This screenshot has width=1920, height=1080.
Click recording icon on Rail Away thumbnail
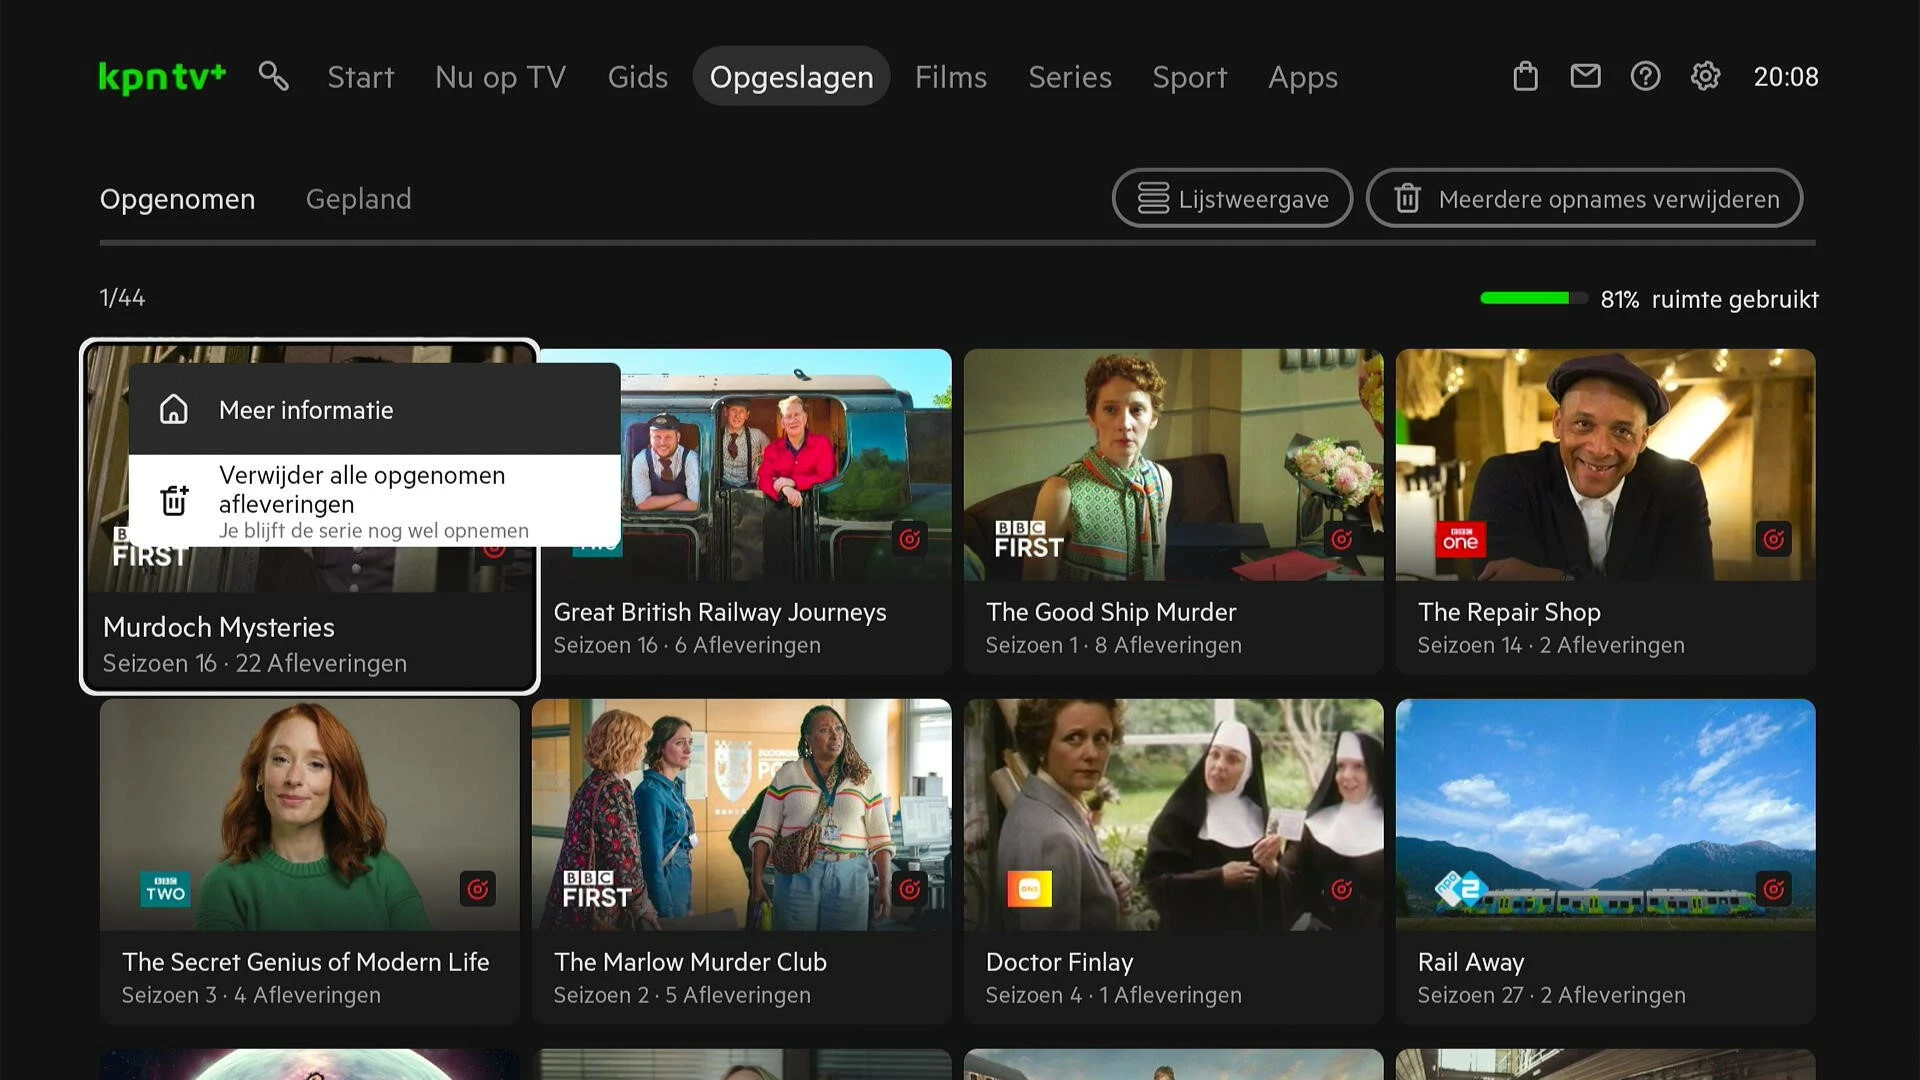[x=1773, y=889]
